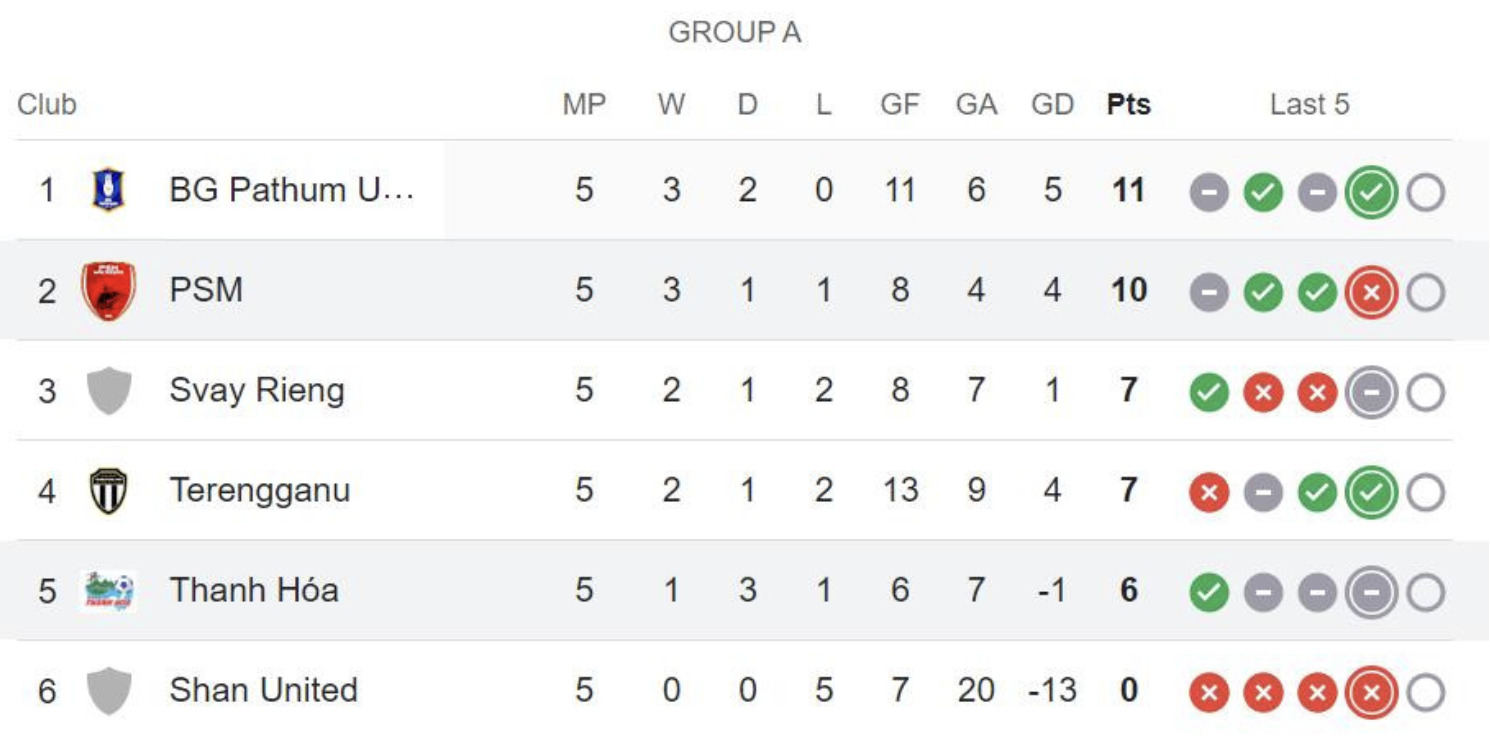This screenshot has width=1490, height=744.
Task: Click BG Pathum's empty upcoming match circle
Action: (1426, 192)
